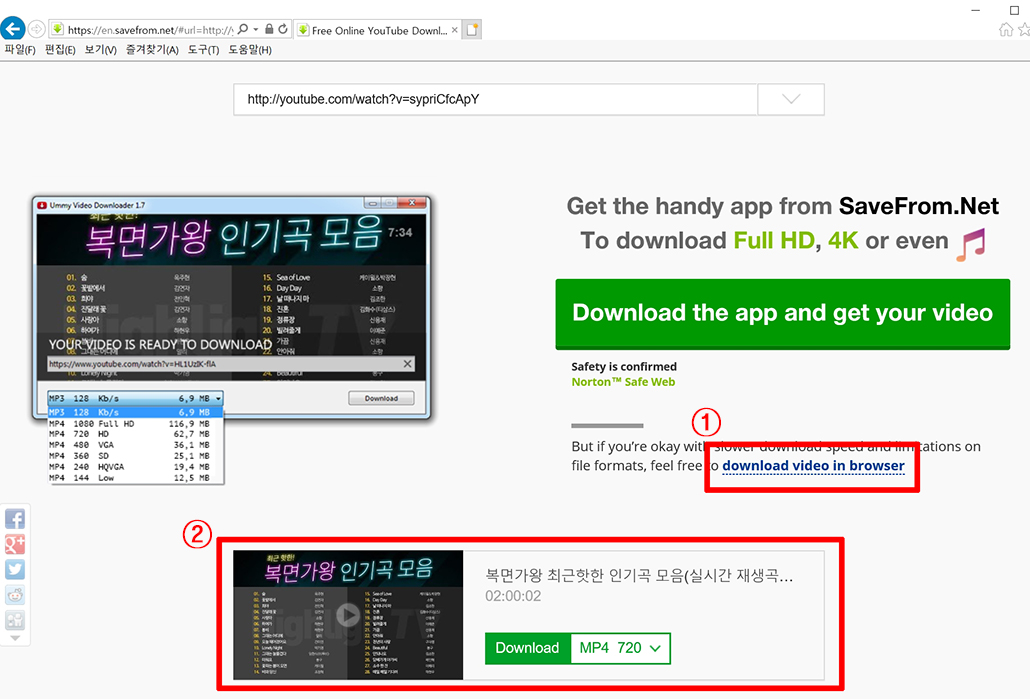Open the 즐겨찾기(A) menu
This screenshot has height=699, width=1030.
click(152, 50)
